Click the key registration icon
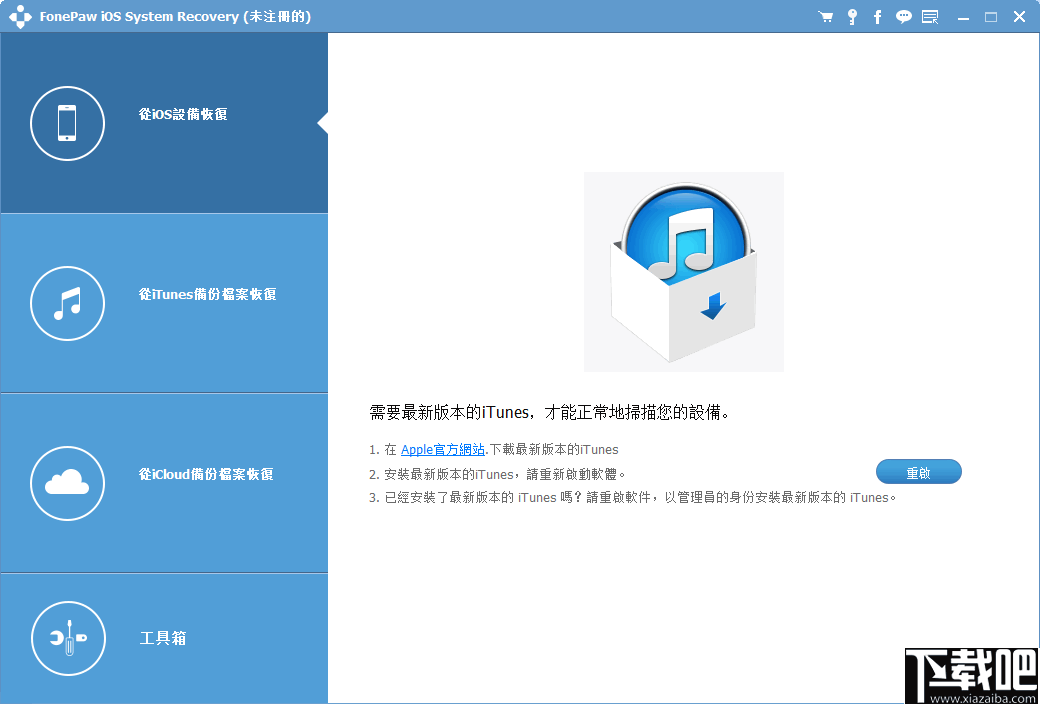The width and height of the screenshot is (1040, 704). click(852, 16)
